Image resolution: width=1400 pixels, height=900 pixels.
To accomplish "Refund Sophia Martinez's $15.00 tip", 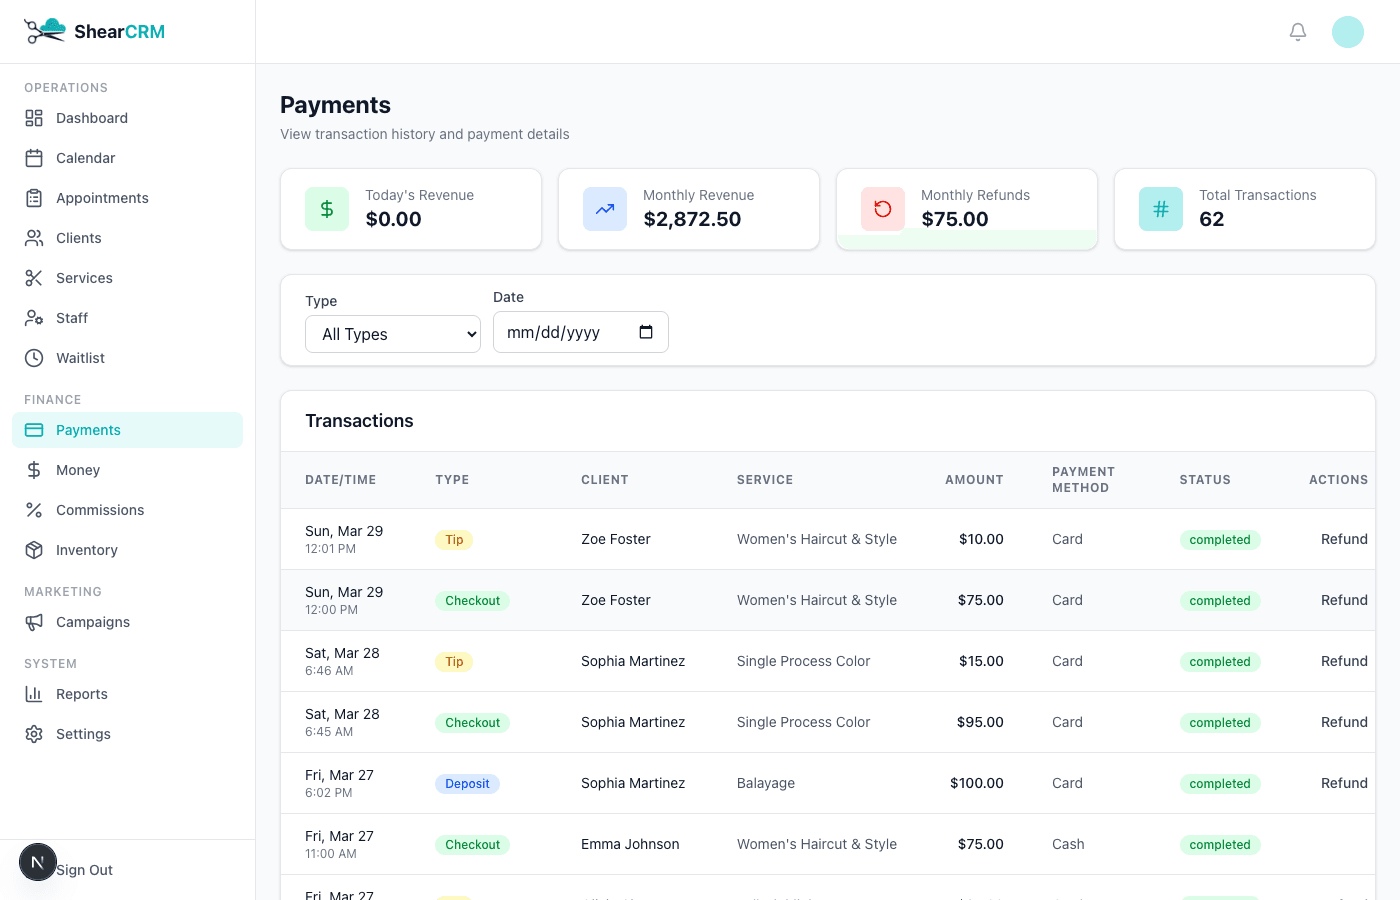I will (1344, 661).
